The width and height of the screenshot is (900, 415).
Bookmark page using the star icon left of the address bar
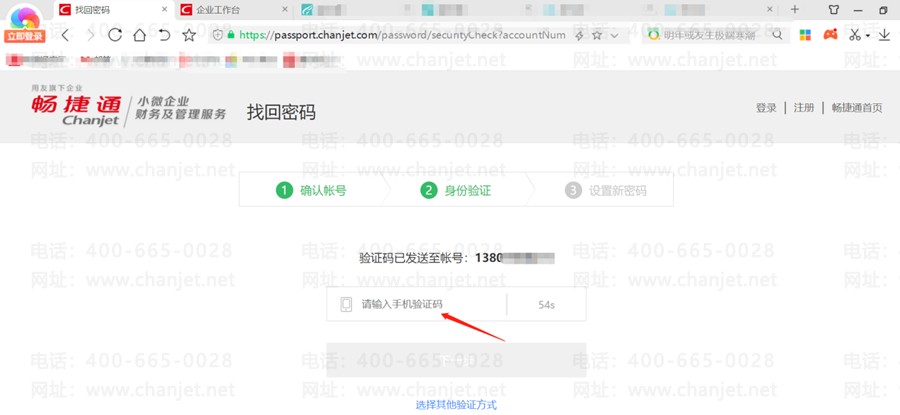pos(189,36)
